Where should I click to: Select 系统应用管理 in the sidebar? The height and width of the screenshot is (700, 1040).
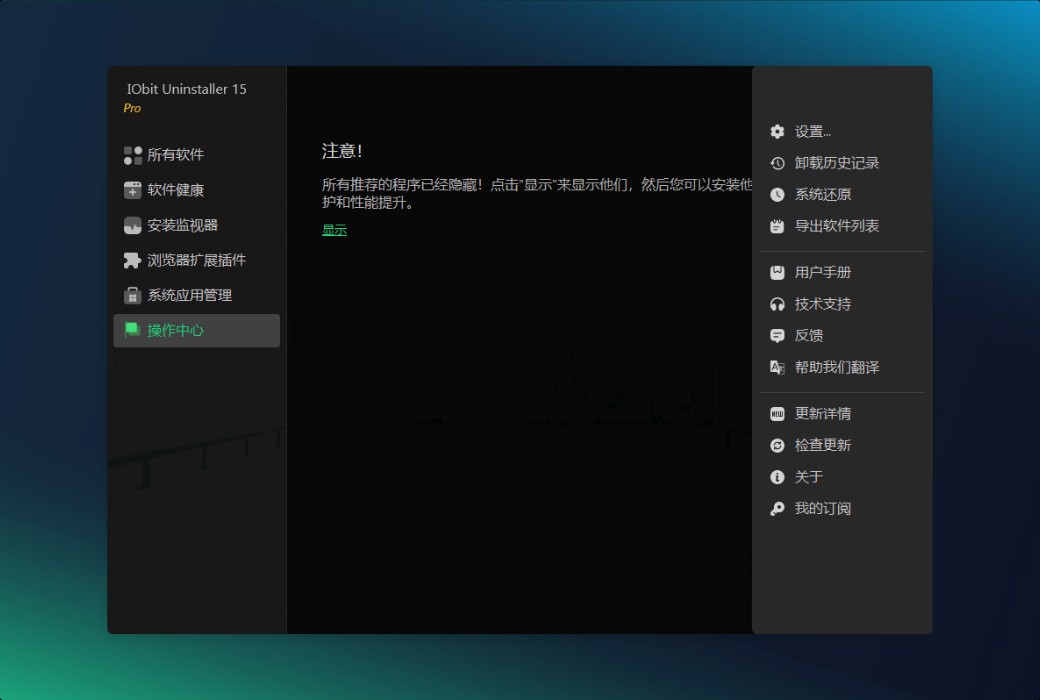pyautogui.click(x=196, y=295)
